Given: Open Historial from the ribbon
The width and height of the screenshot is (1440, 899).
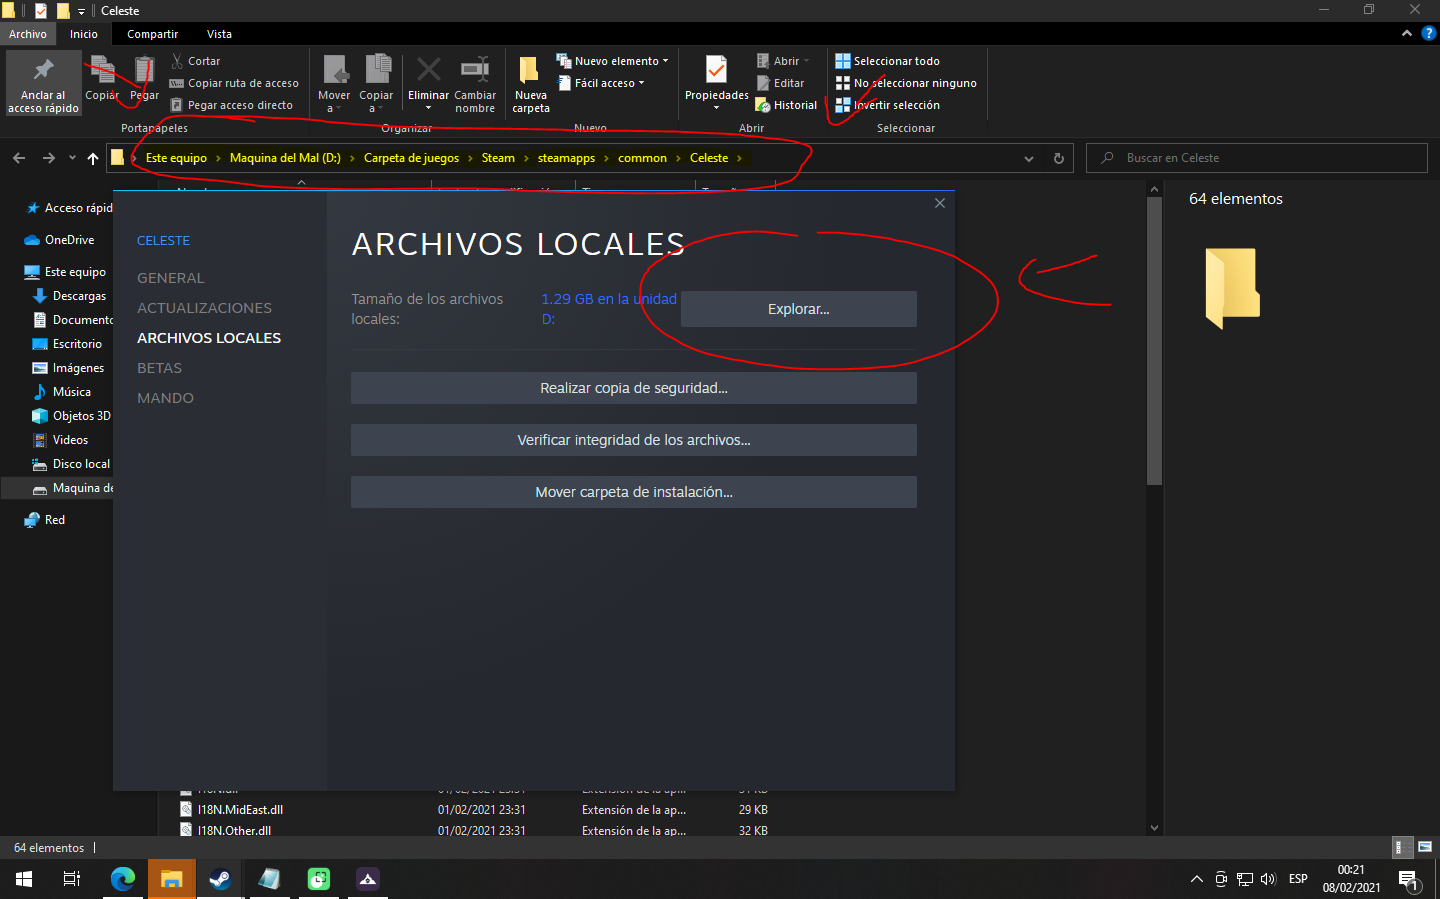Looking at the screenshot, I should click(x=786, y=105).
